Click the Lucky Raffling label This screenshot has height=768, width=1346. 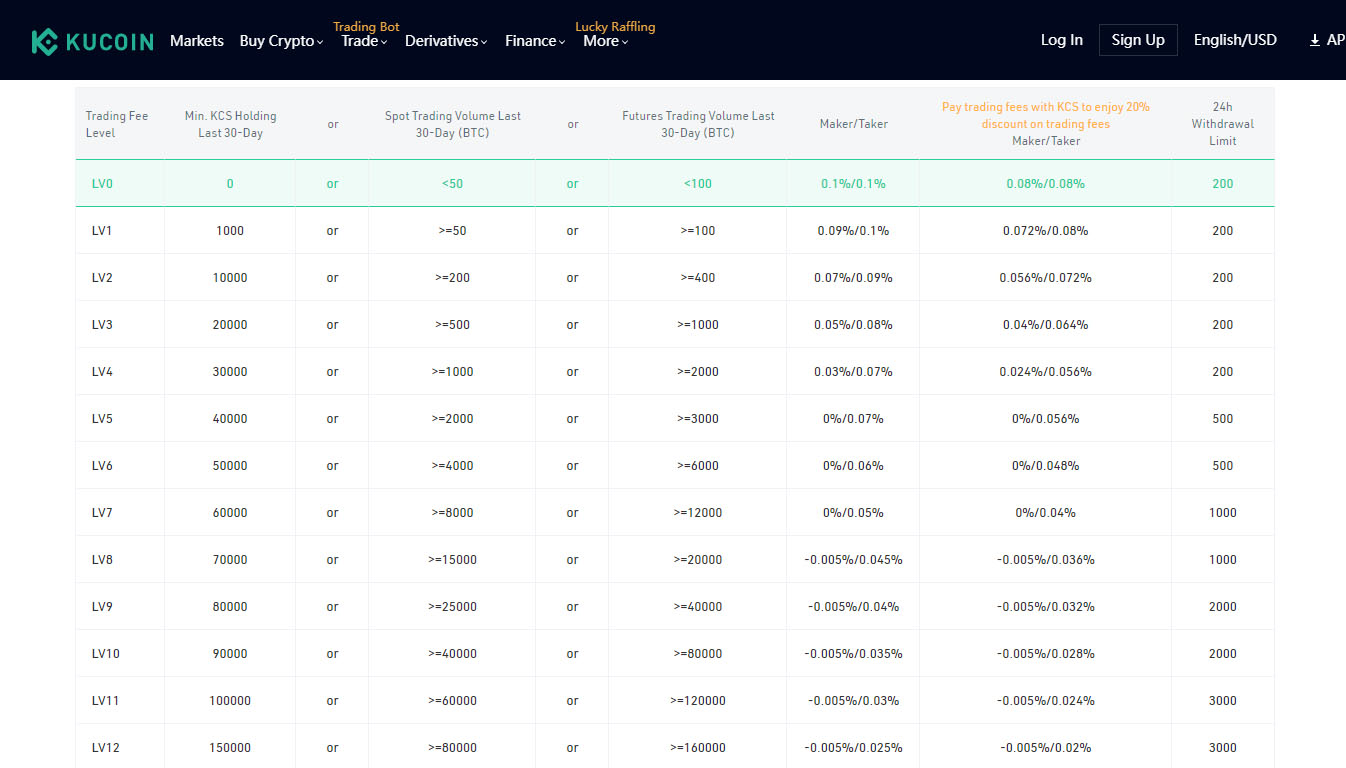tap(615, 26)
